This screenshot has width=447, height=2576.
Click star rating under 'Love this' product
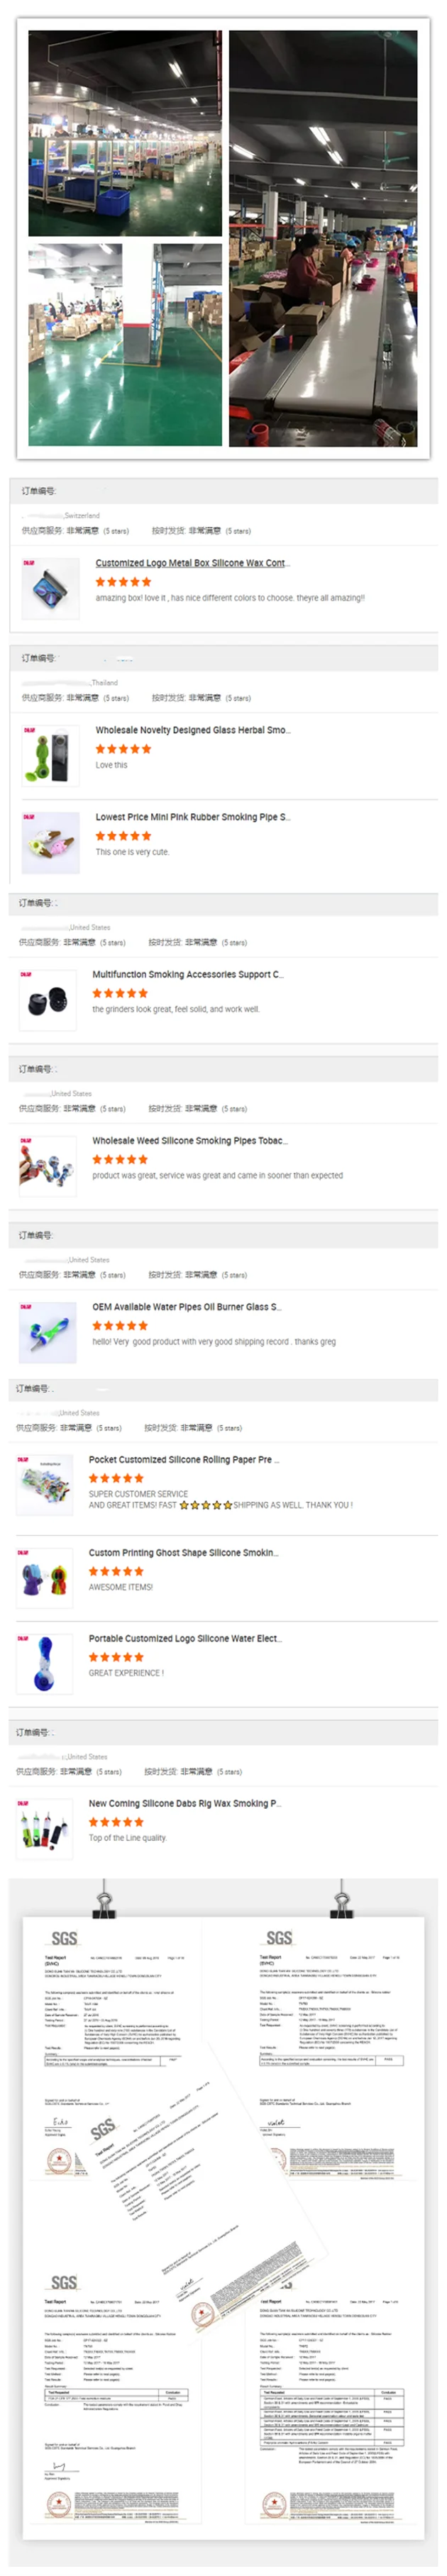pyautogui.click(x=123, y=748)
